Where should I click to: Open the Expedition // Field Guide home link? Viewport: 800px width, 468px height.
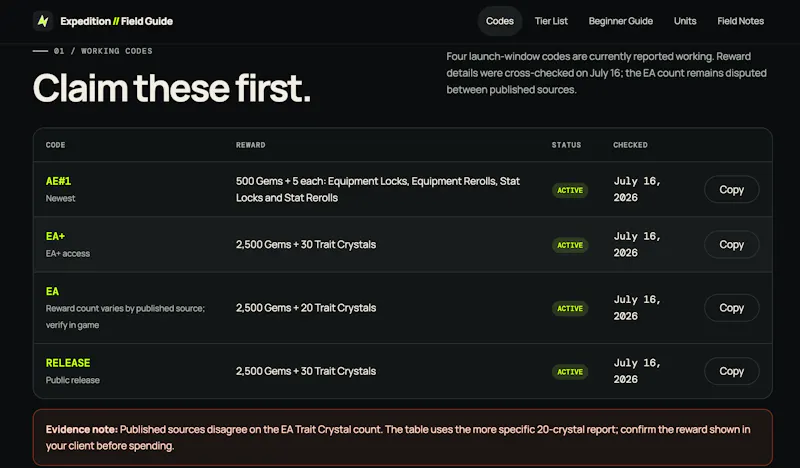pyautogui.click(x=103, y=21)
